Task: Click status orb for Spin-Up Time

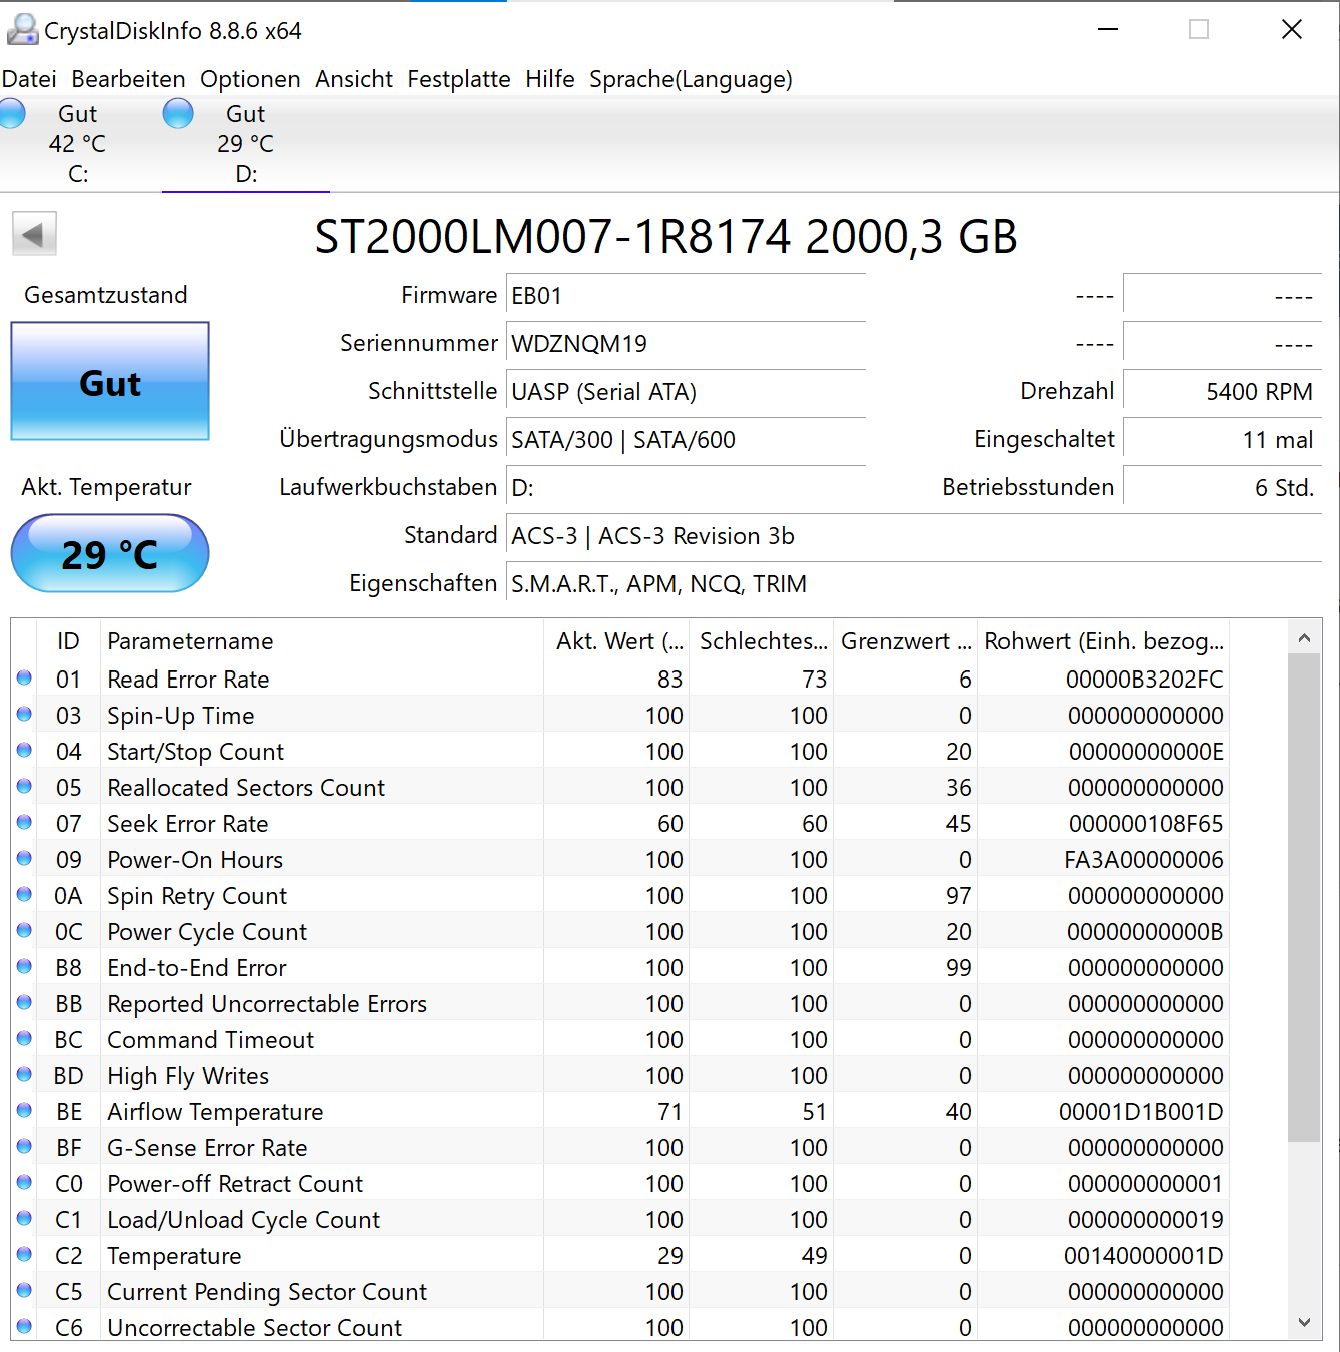Action: [x=24, y=714]
